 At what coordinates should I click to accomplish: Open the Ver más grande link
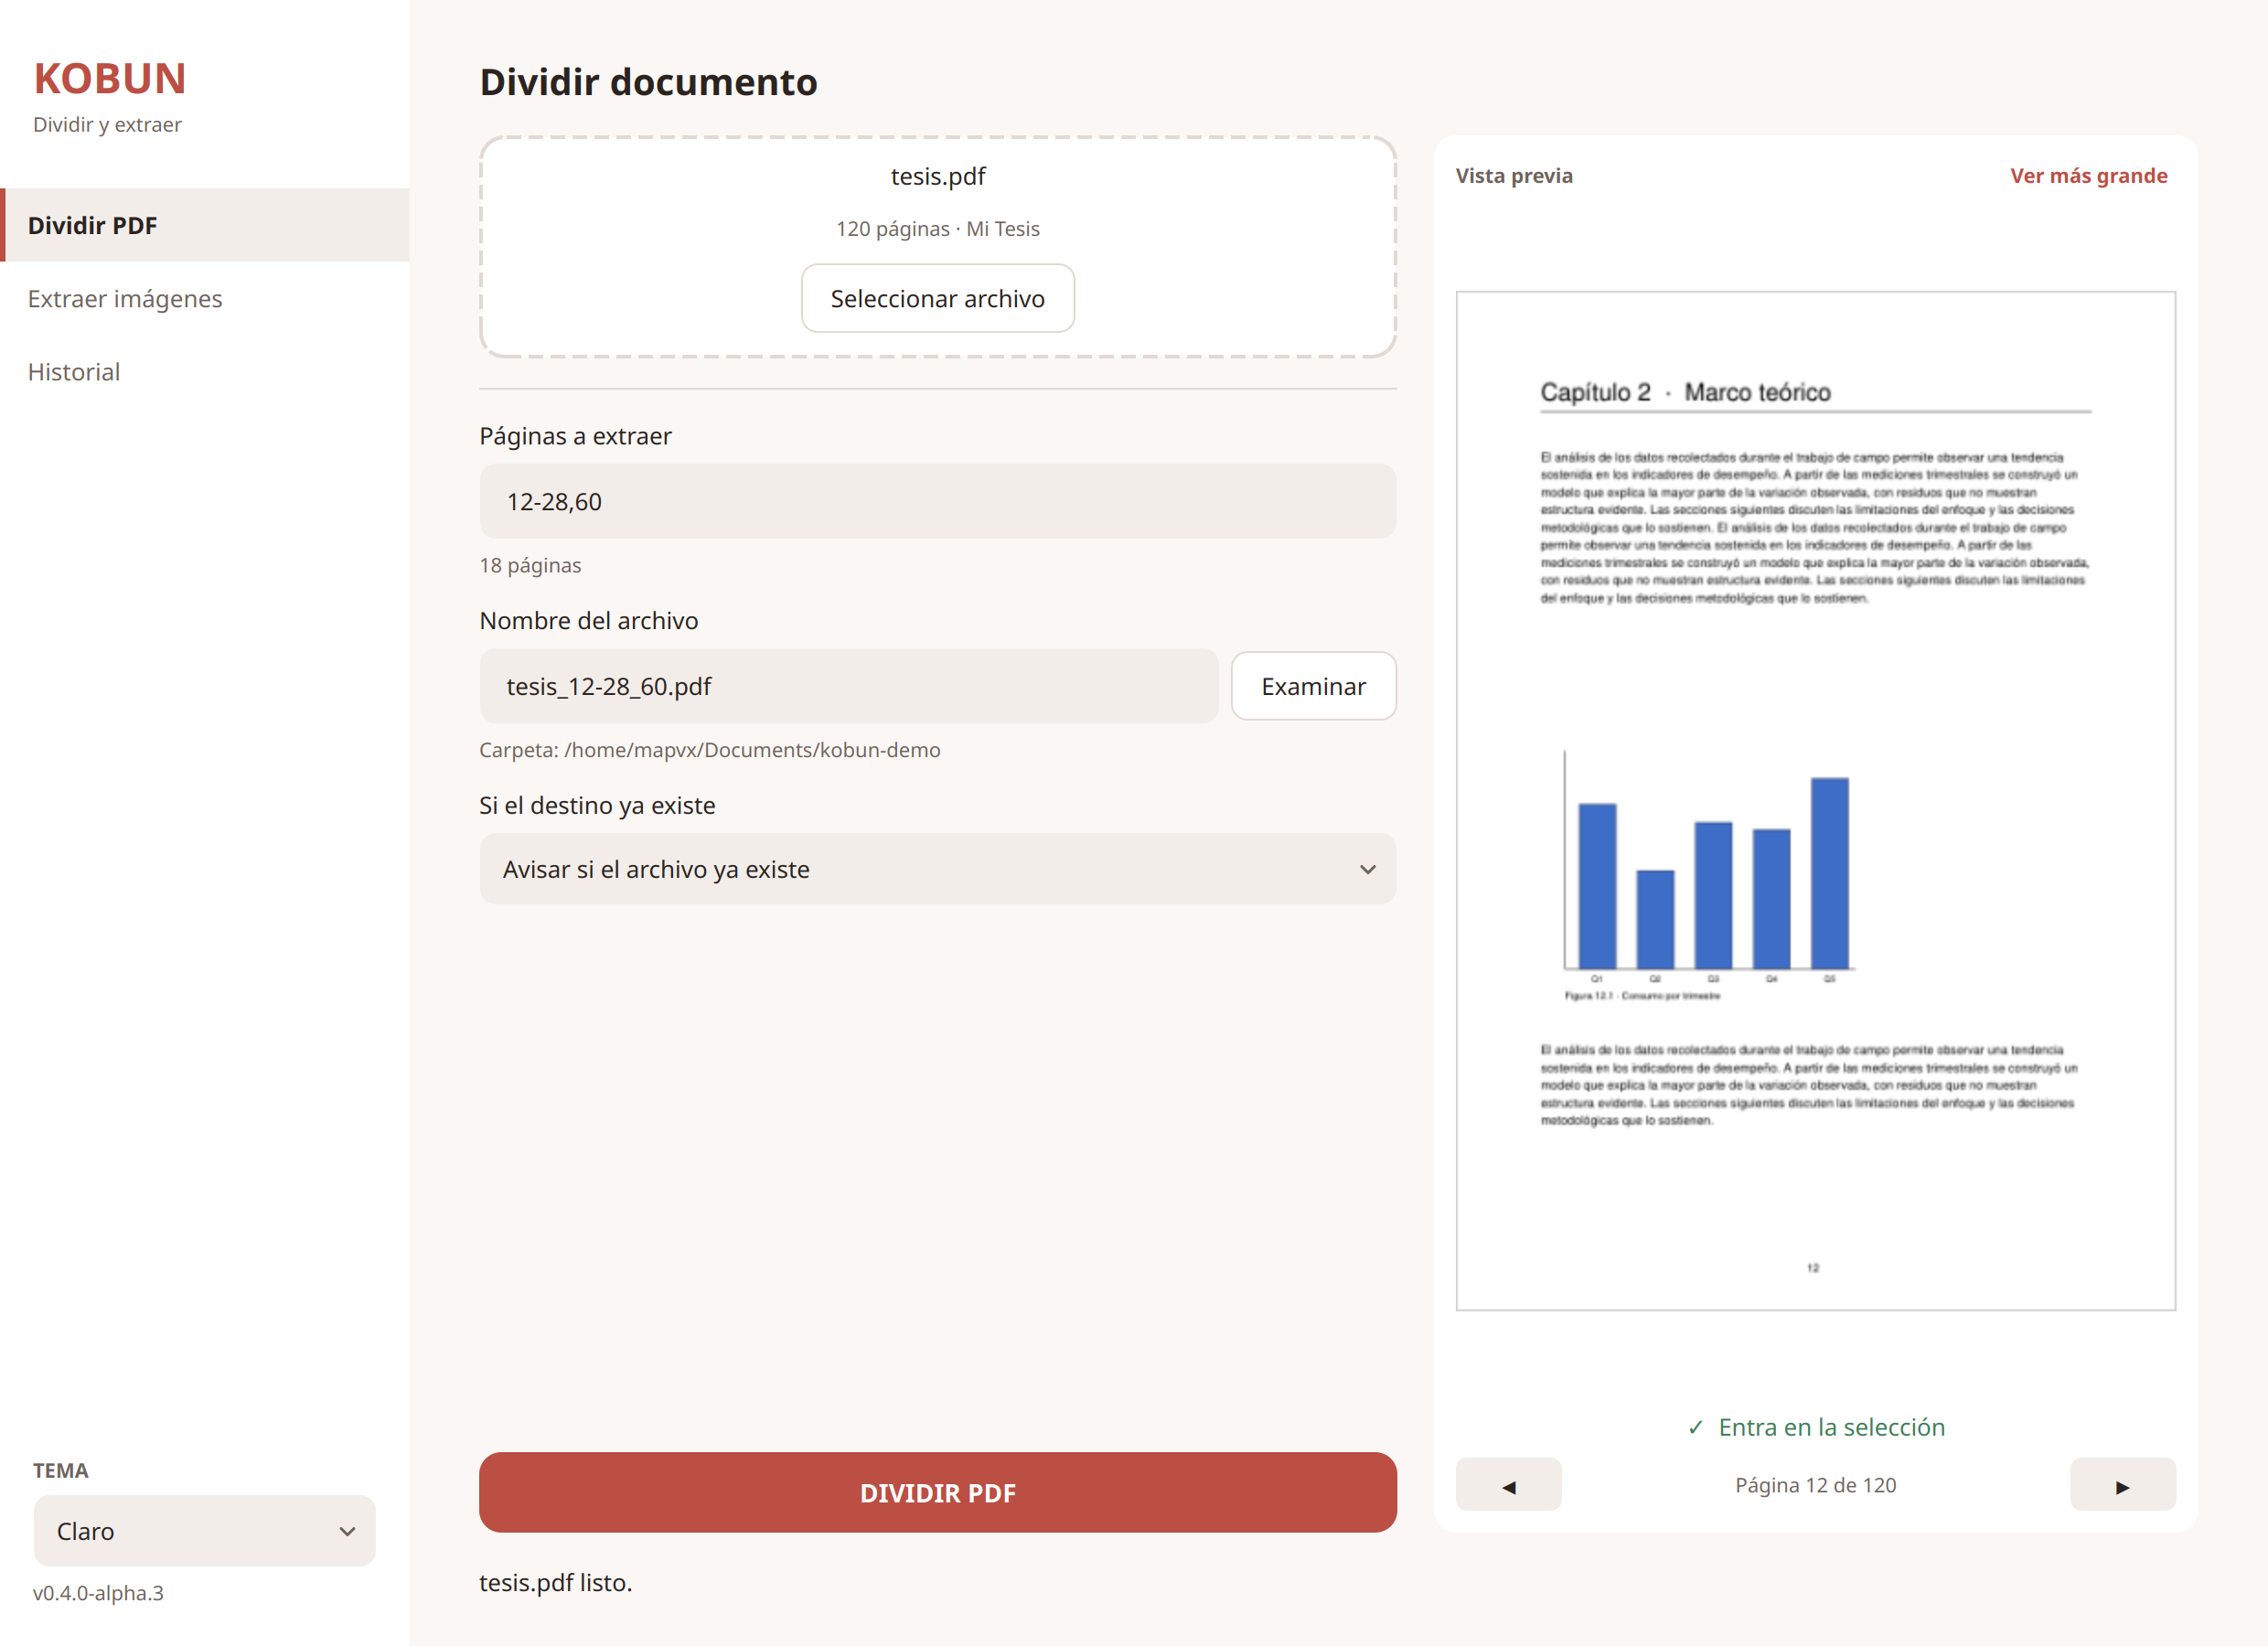(2088, 176)
